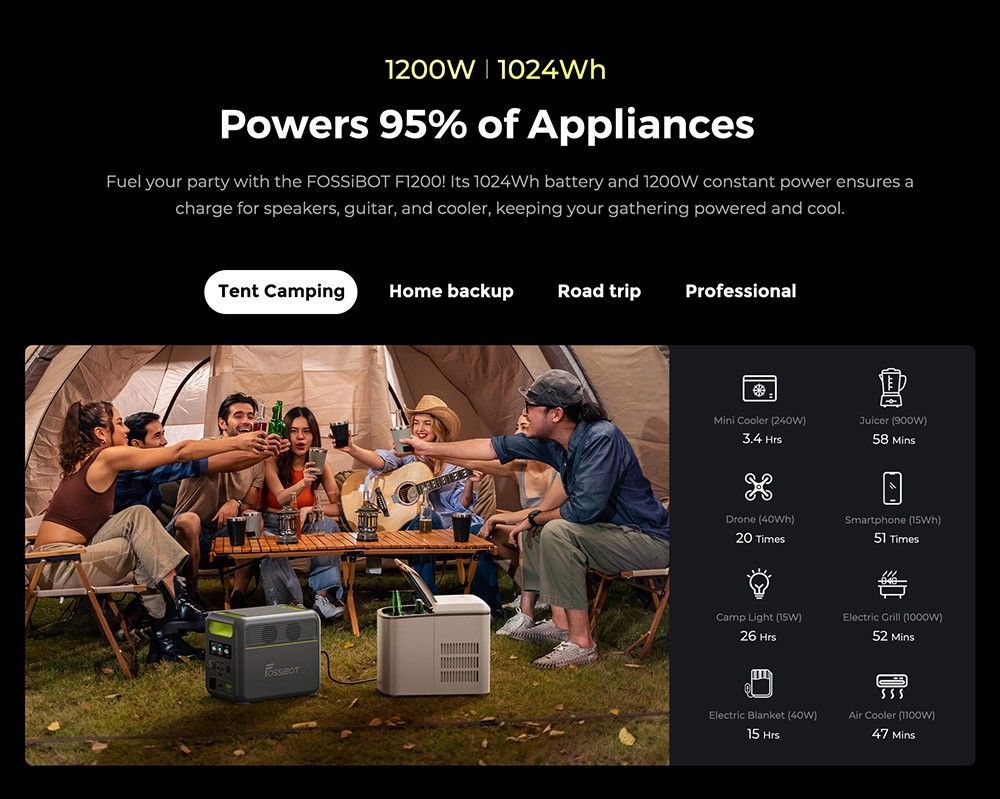Viewport: 1000px width, 799px height.
Task: Click the Electric Blanket icon
Action: point(759,683)
